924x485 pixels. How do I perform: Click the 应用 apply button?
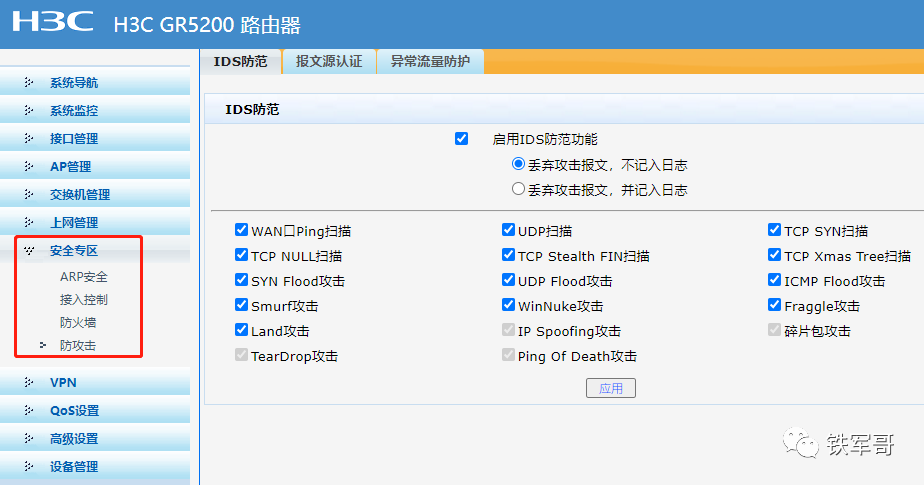(610, 388)
